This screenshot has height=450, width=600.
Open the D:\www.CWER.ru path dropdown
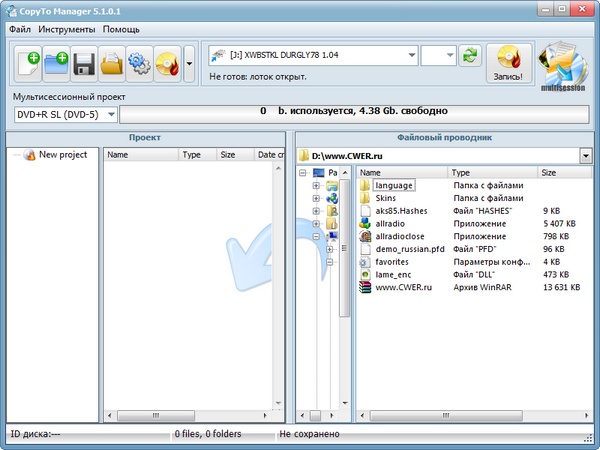(585, 156)
